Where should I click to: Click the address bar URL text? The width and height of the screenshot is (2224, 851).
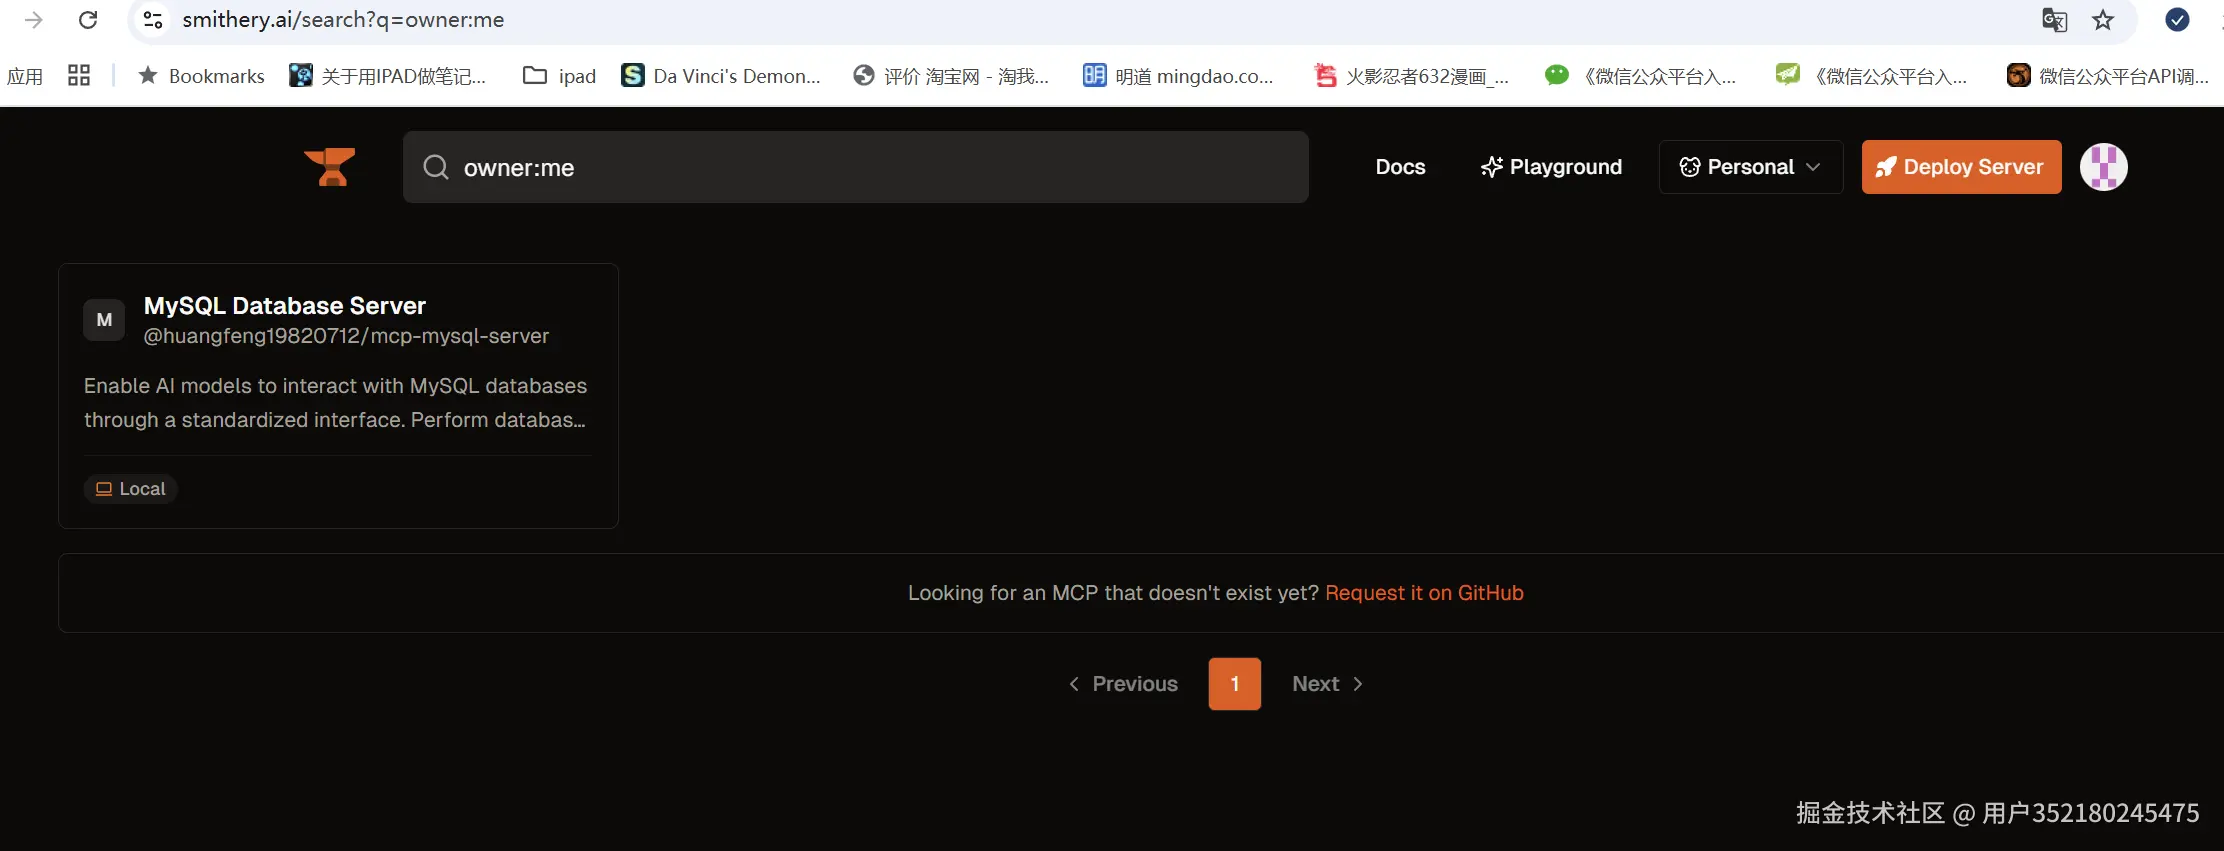tap(343, 20)
